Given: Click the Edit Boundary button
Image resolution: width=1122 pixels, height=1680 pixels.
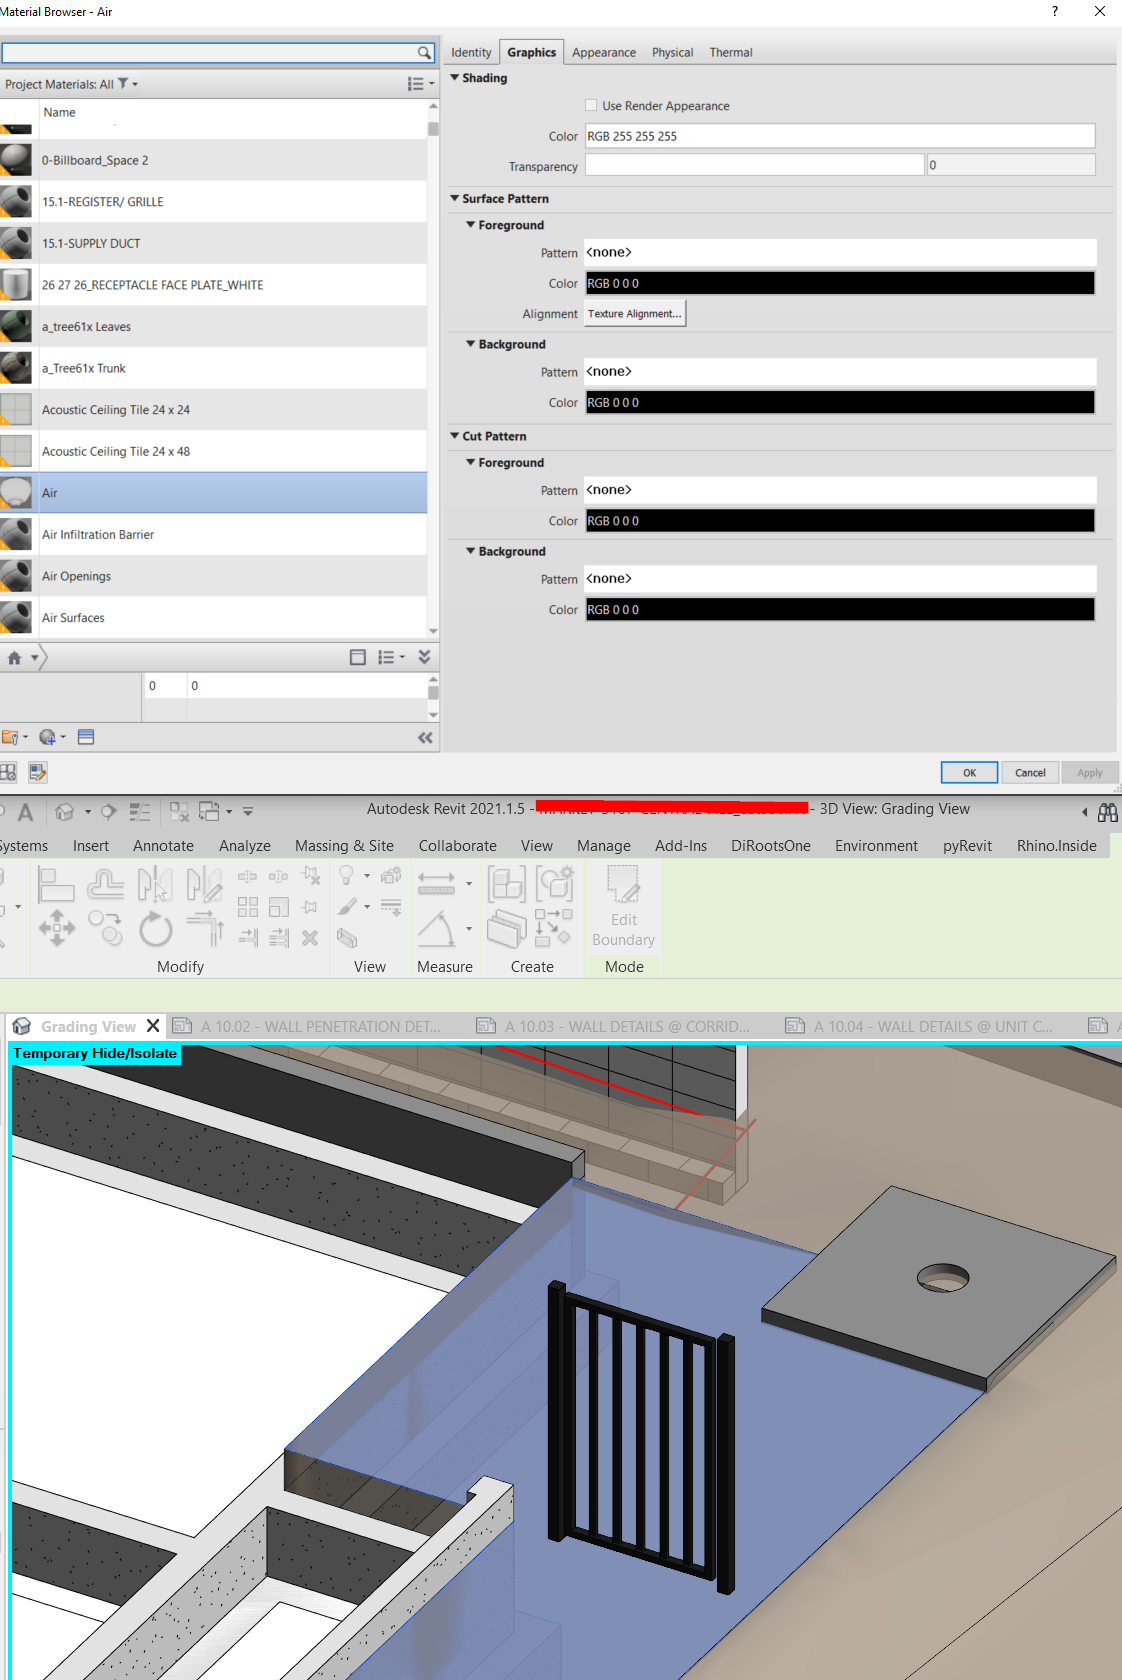Looking at the screenshot, I should 623,907.
